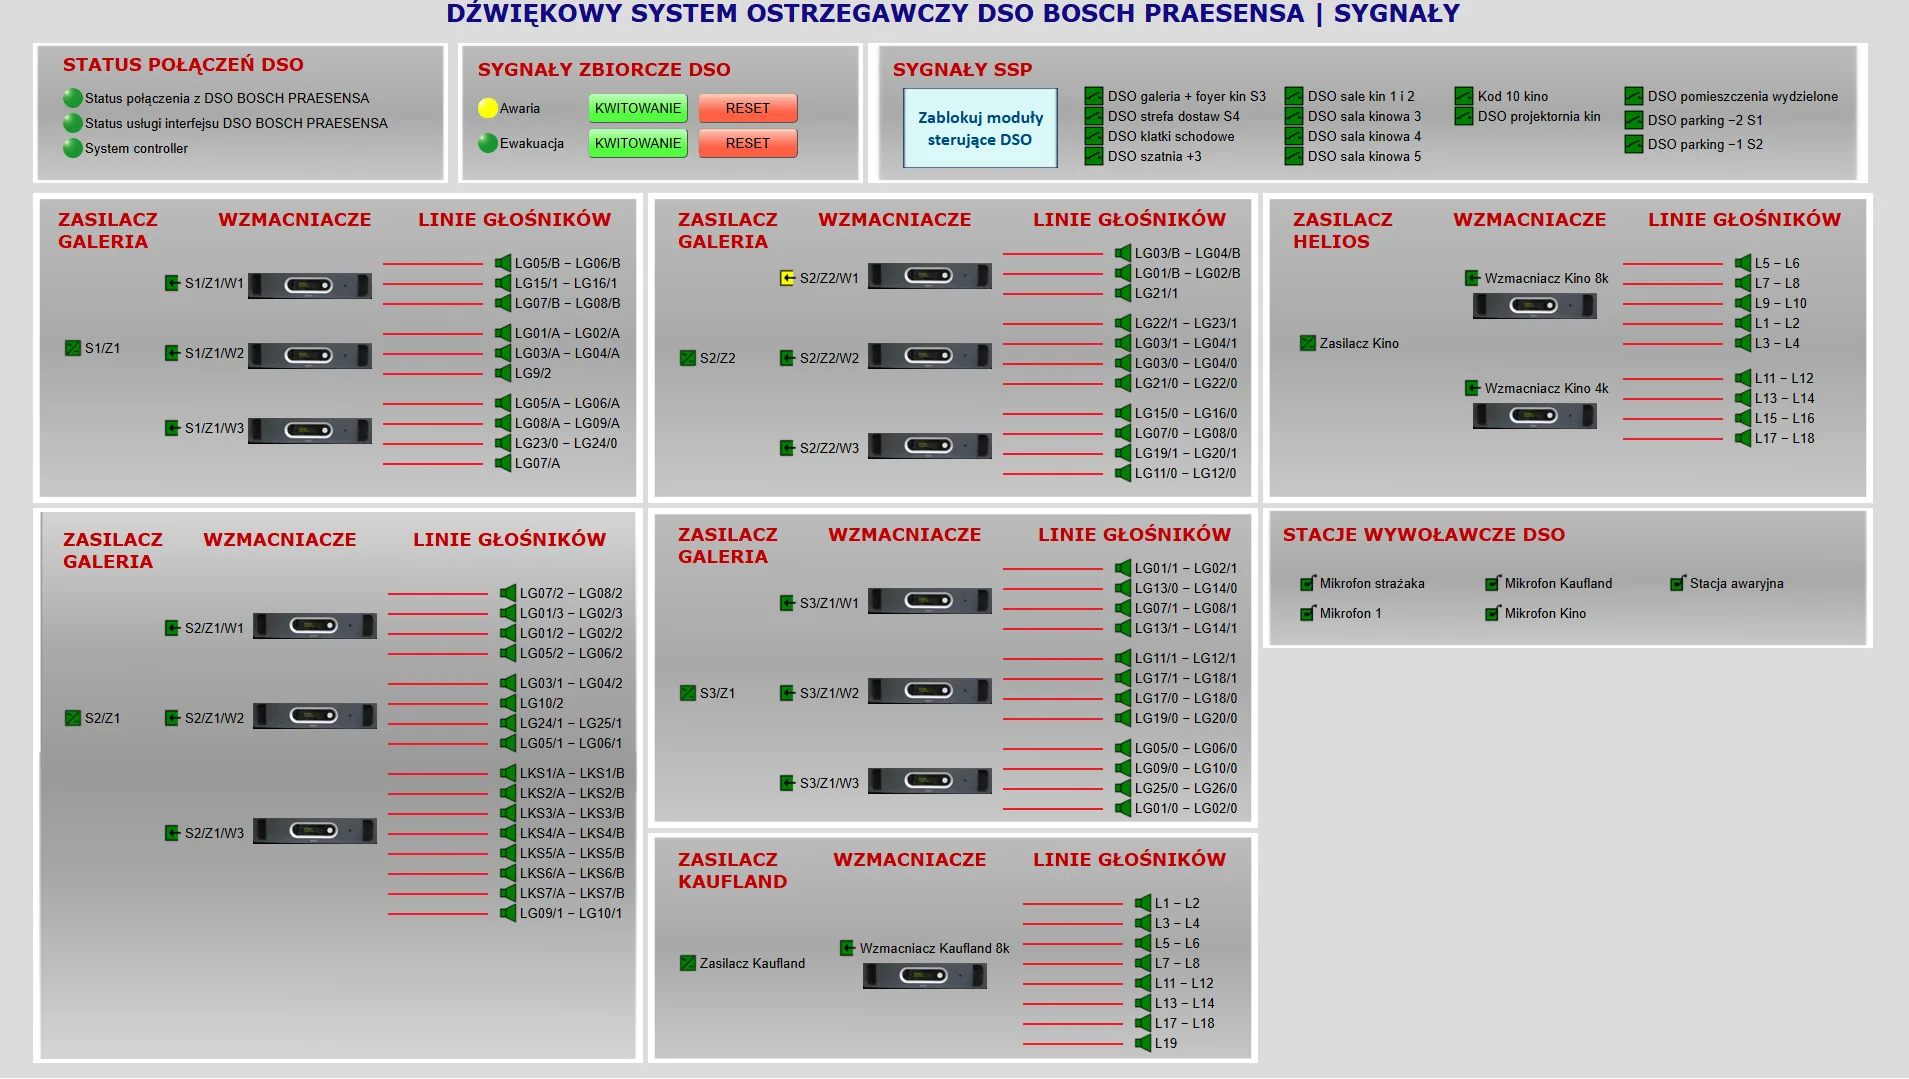
Task: Click speaker icon for line LG21/1
Action: click(x=1123, y=293)
